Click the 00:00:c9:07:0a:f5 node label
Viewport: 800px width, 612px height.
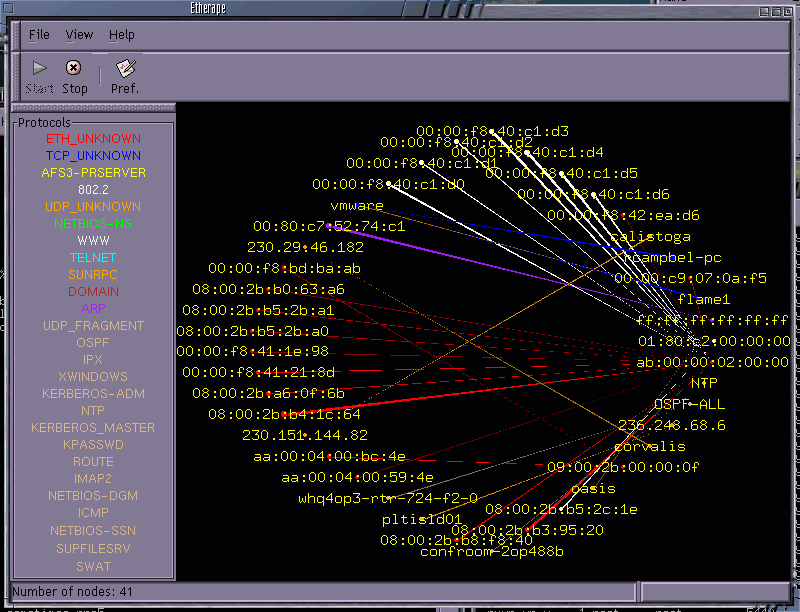pyautogui.click(x=690, y=278)
